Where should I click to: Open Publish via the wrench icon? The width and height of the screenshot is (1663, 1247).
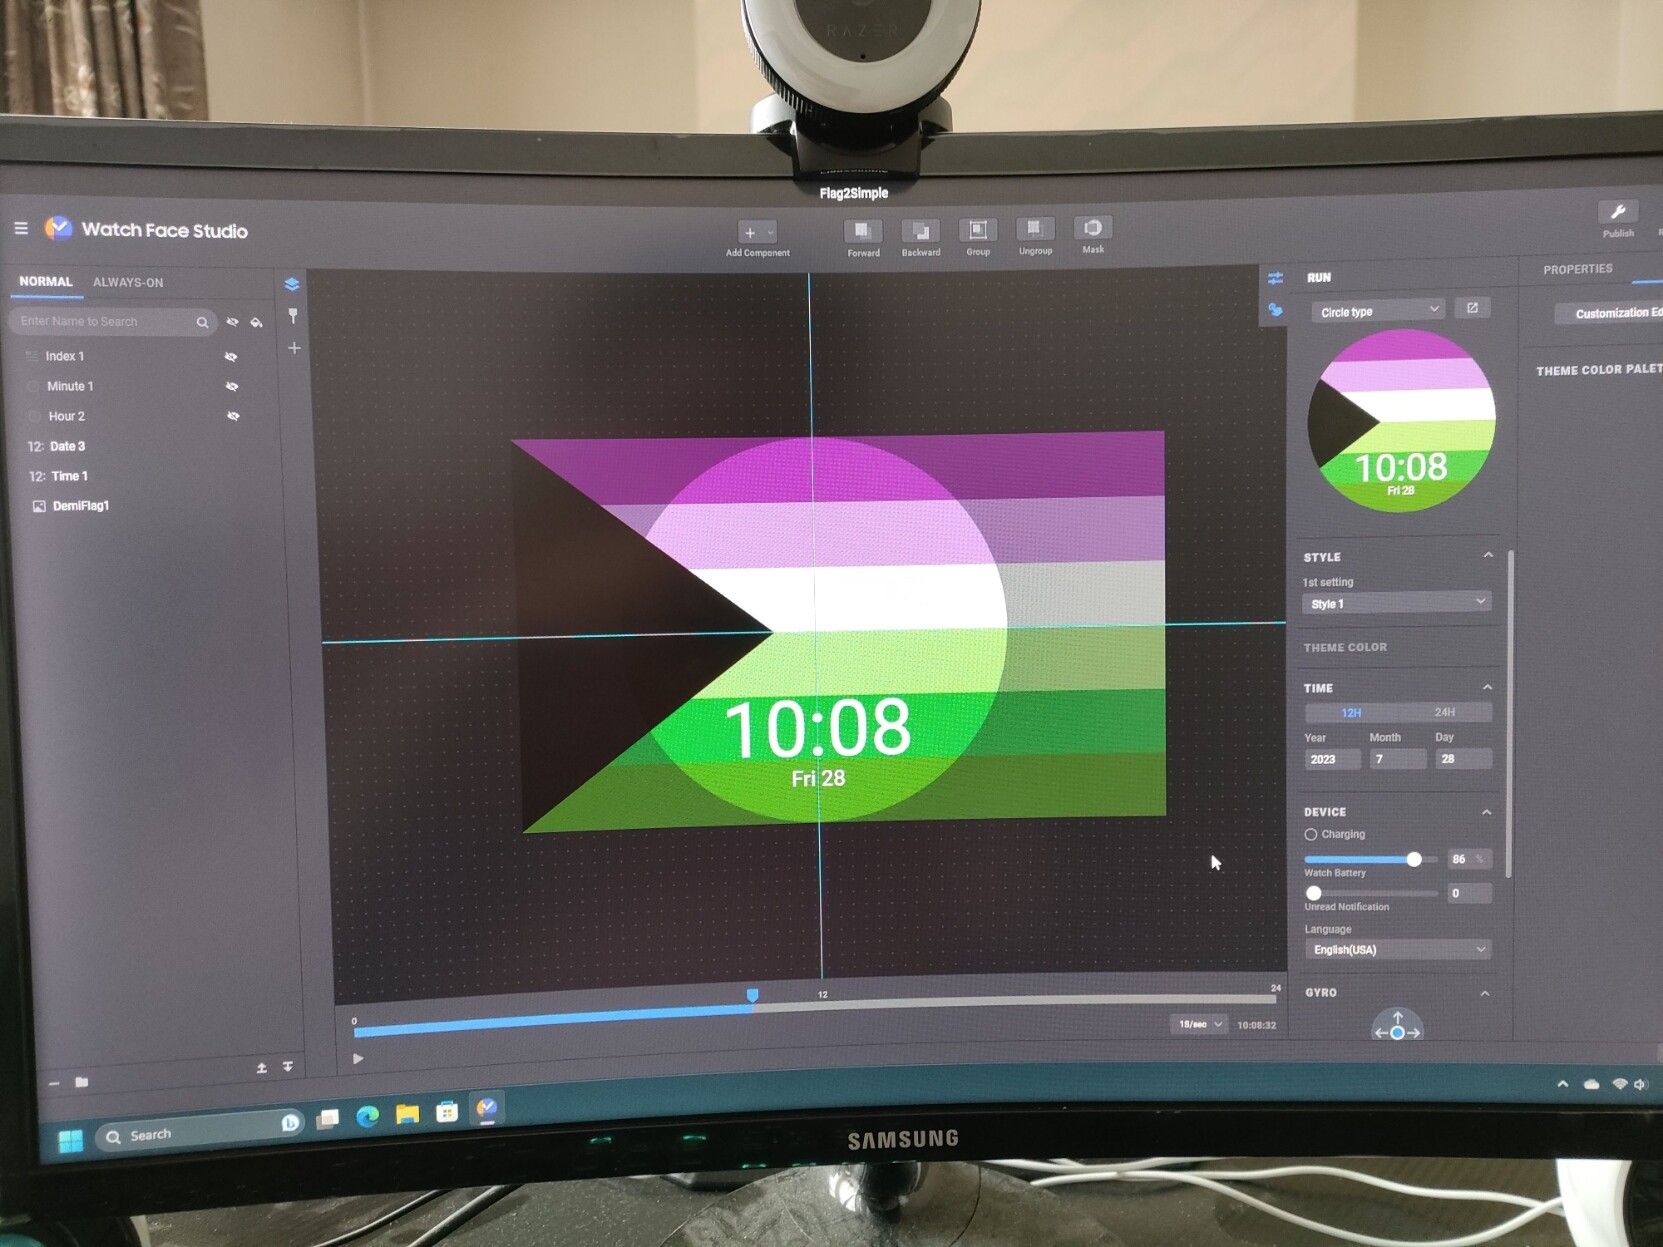(x=1617, y=212)
